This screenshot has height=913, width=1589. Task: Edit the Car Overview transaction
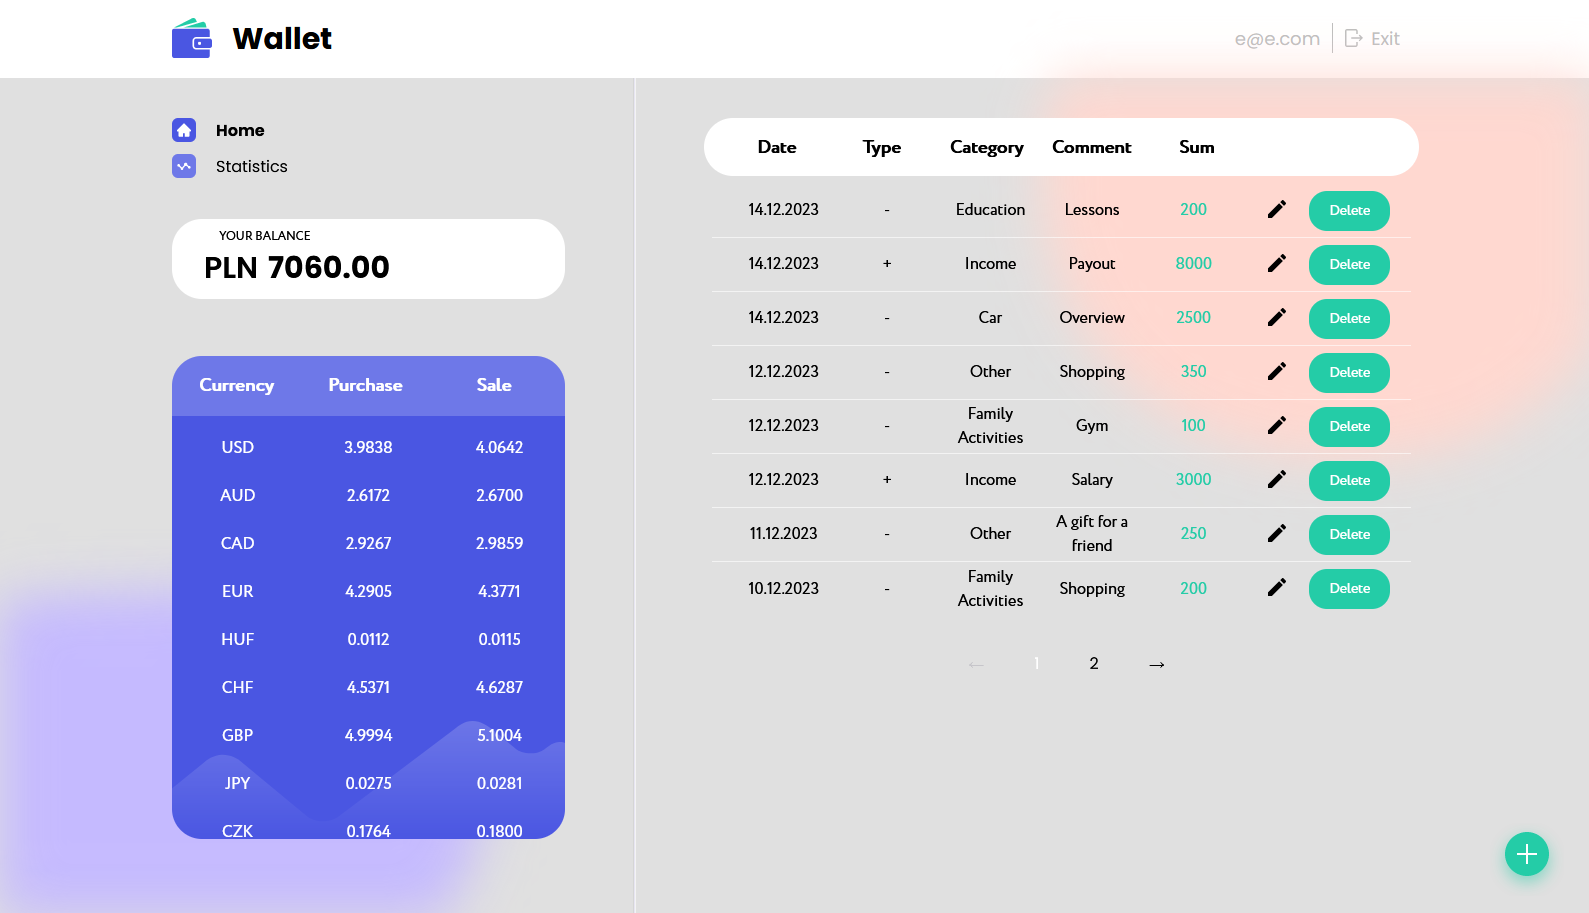click(1277, 318)
